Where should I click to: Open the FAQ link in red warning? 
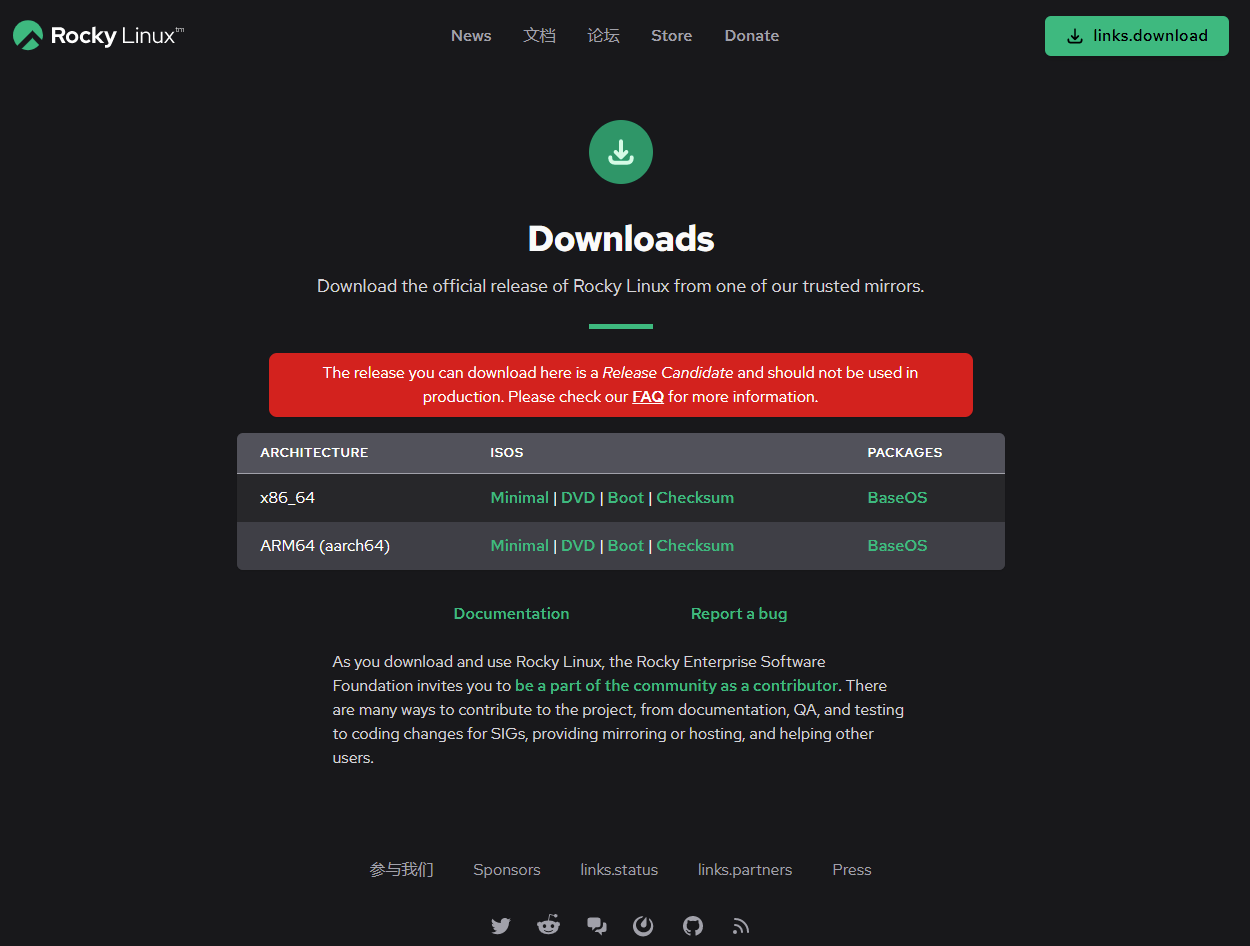pyautogui.click(x=648, y=397)
